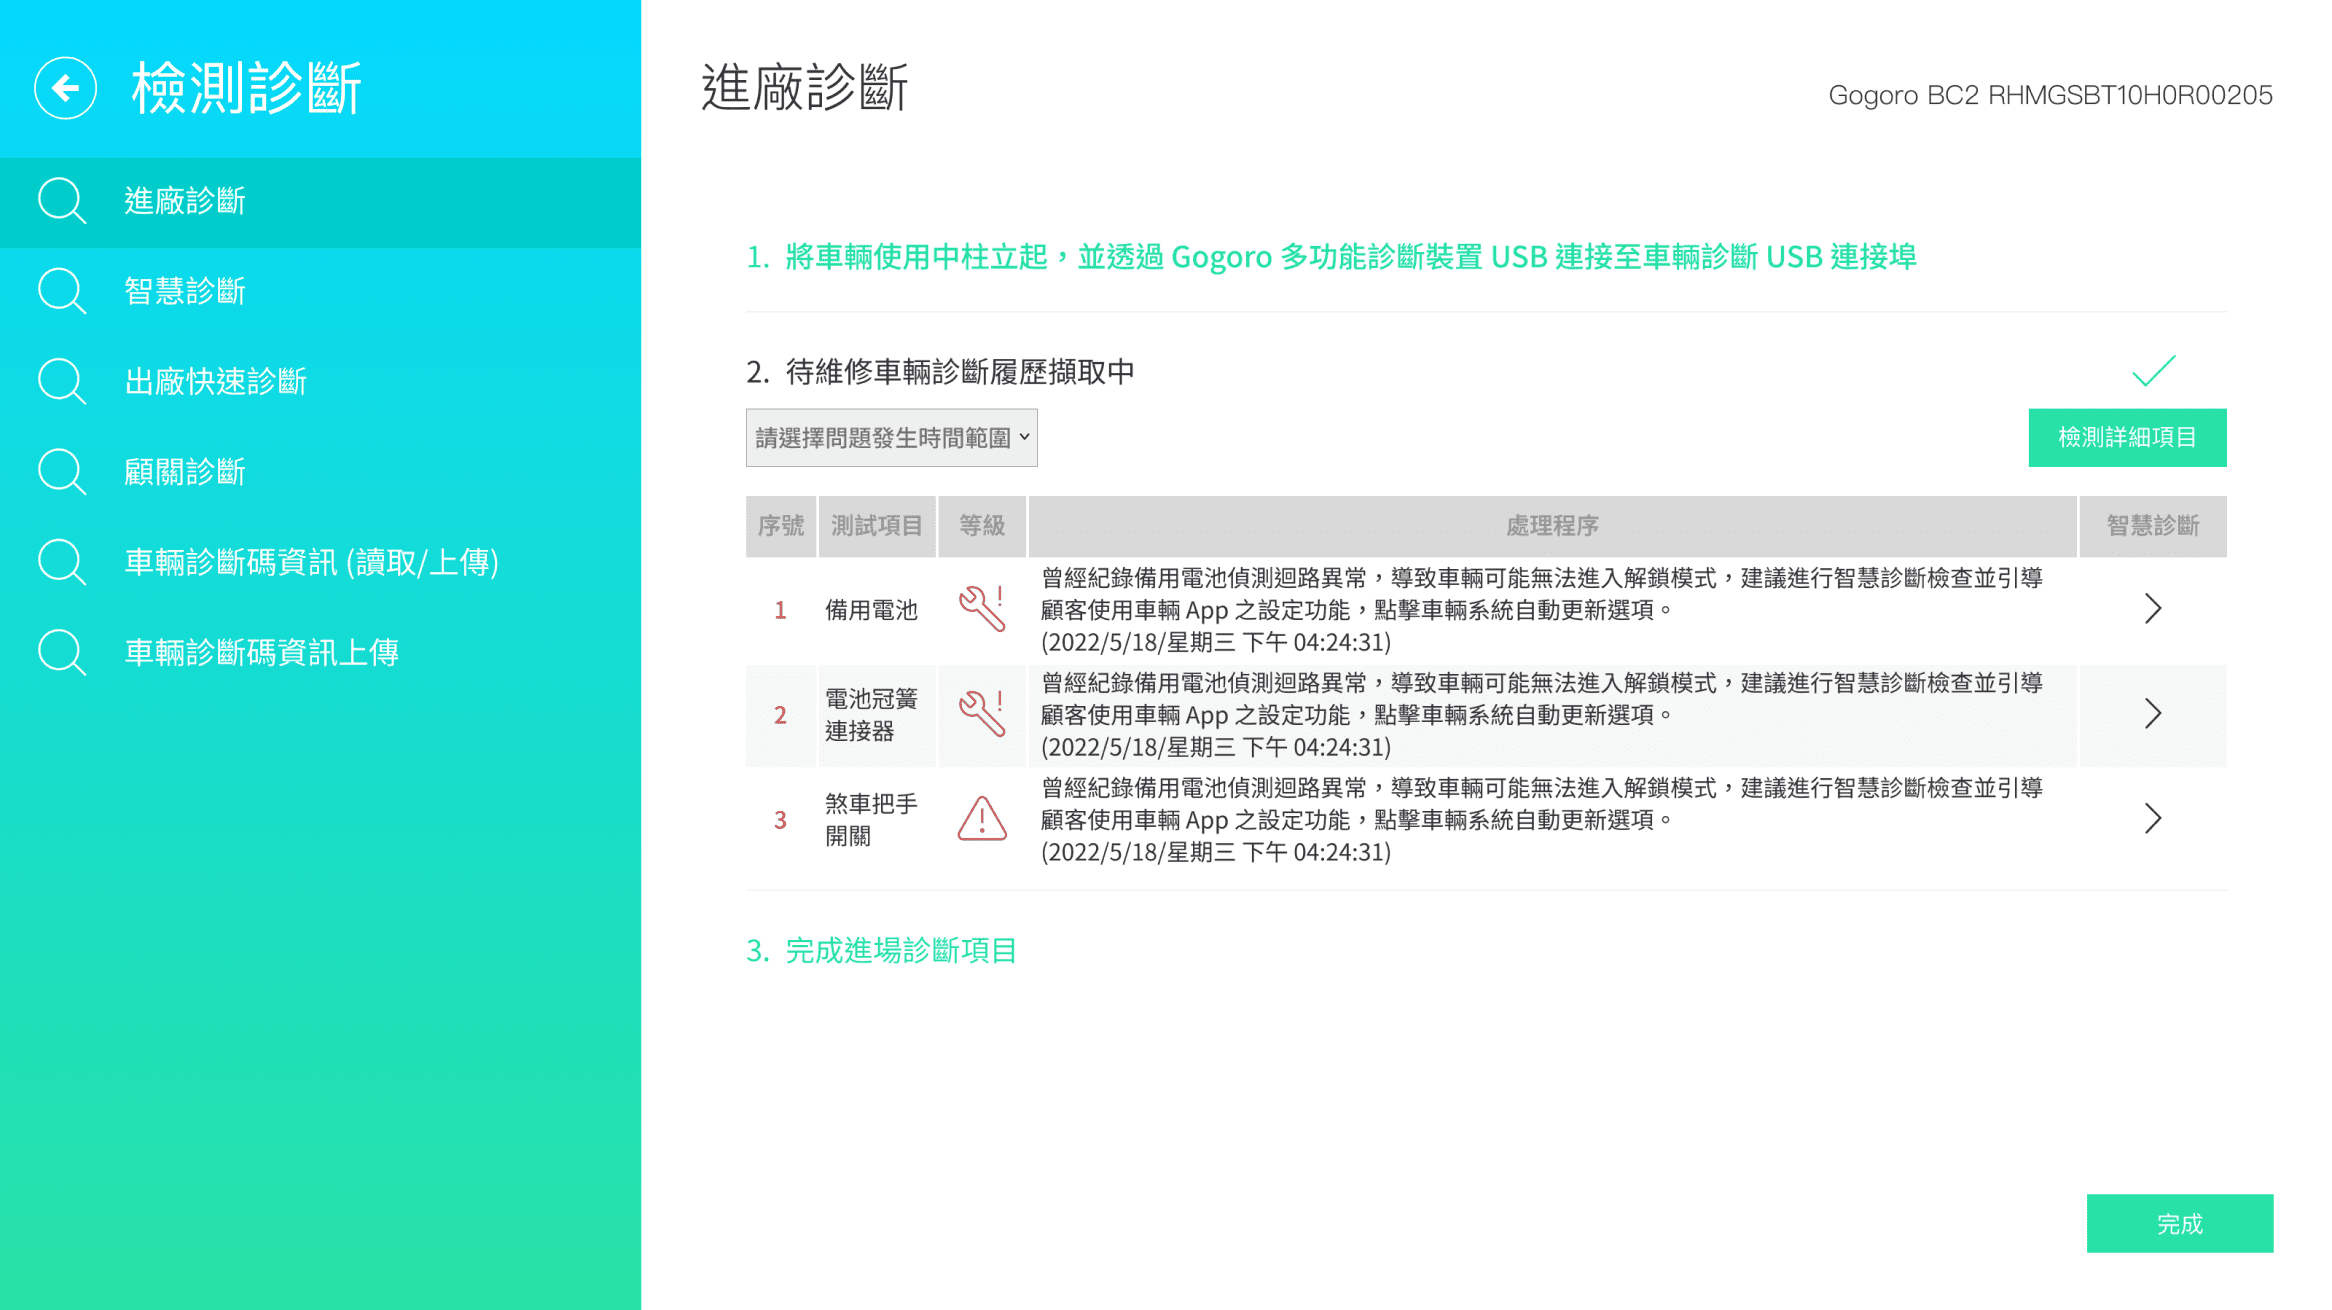This screenshot has height=1310, width=2332.
Task: Open 請選擇問題發生時間範圍 dropdown
Action: pos(891,438)
